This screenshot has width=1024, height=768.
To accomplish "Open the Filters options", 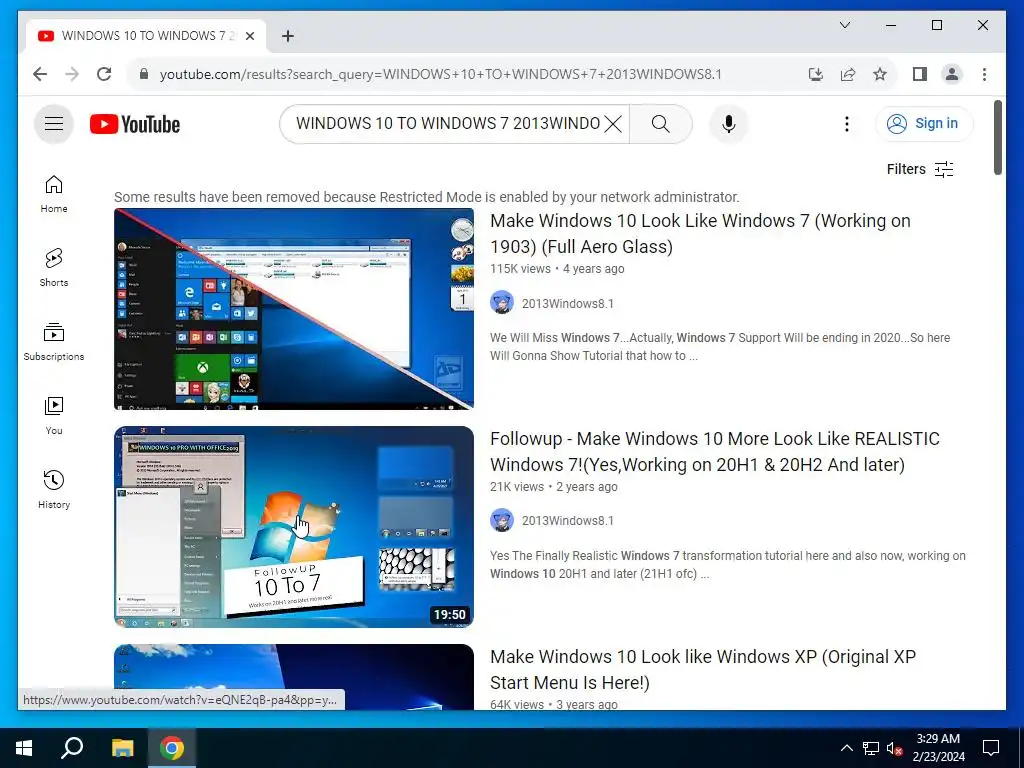I will pos(920,169).
